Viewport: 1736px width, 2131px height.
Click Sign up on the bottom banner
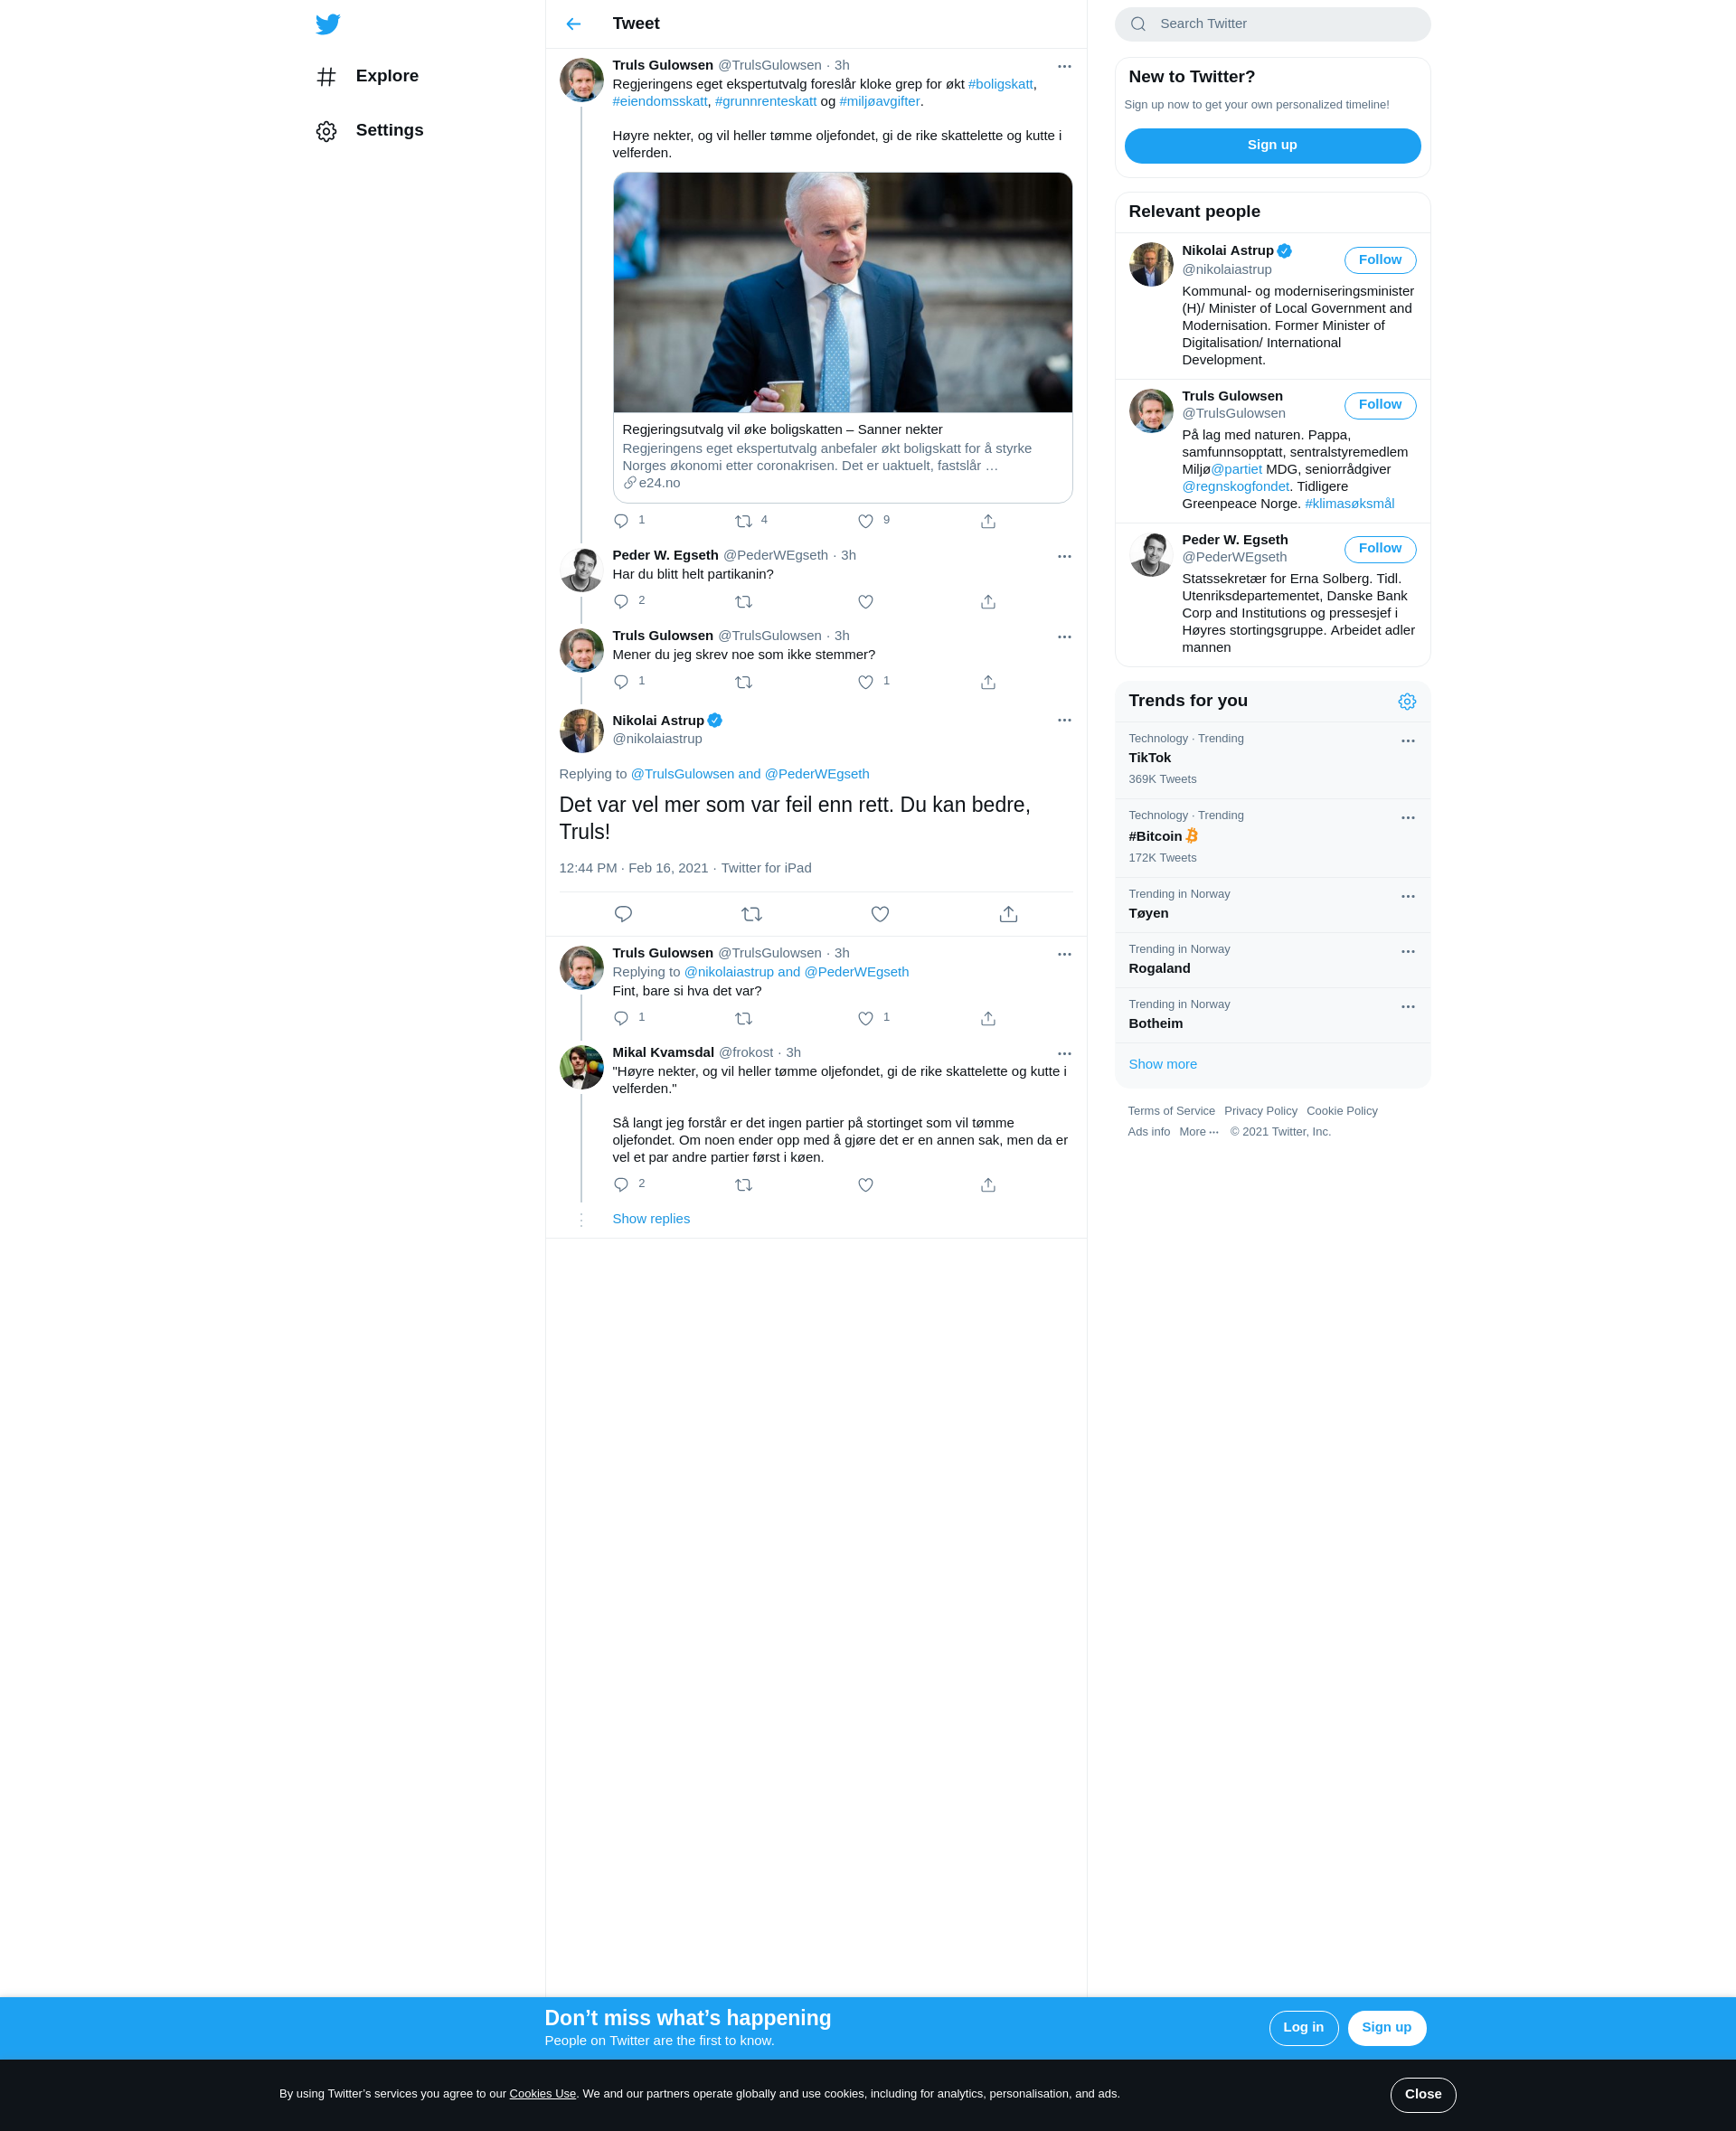[1386, 2028]
